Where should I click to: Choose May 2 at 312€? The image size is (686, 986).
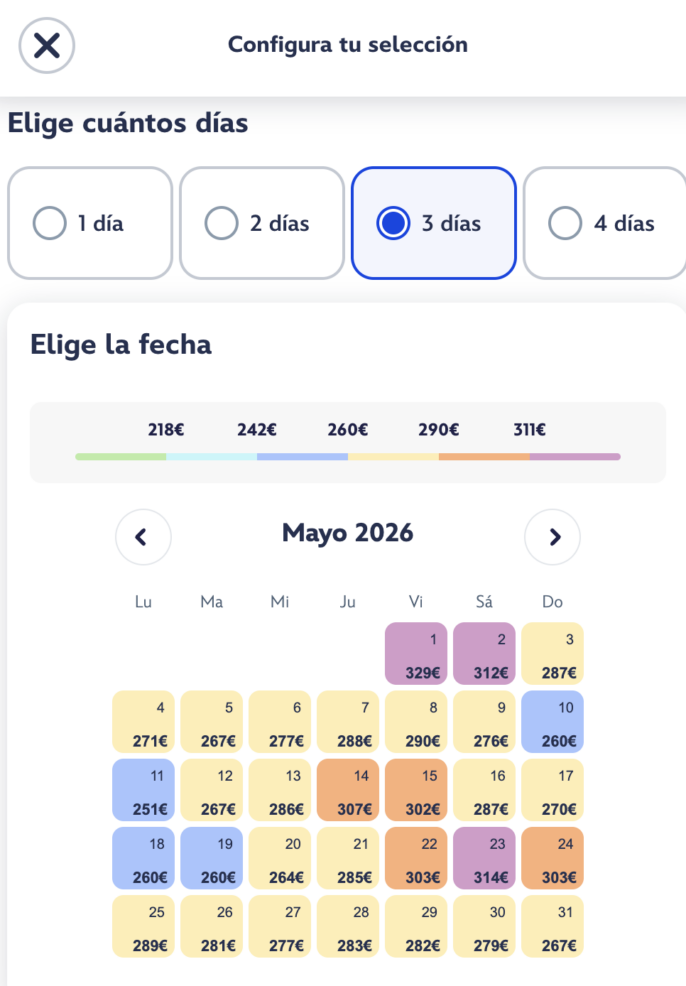point(484,654)
